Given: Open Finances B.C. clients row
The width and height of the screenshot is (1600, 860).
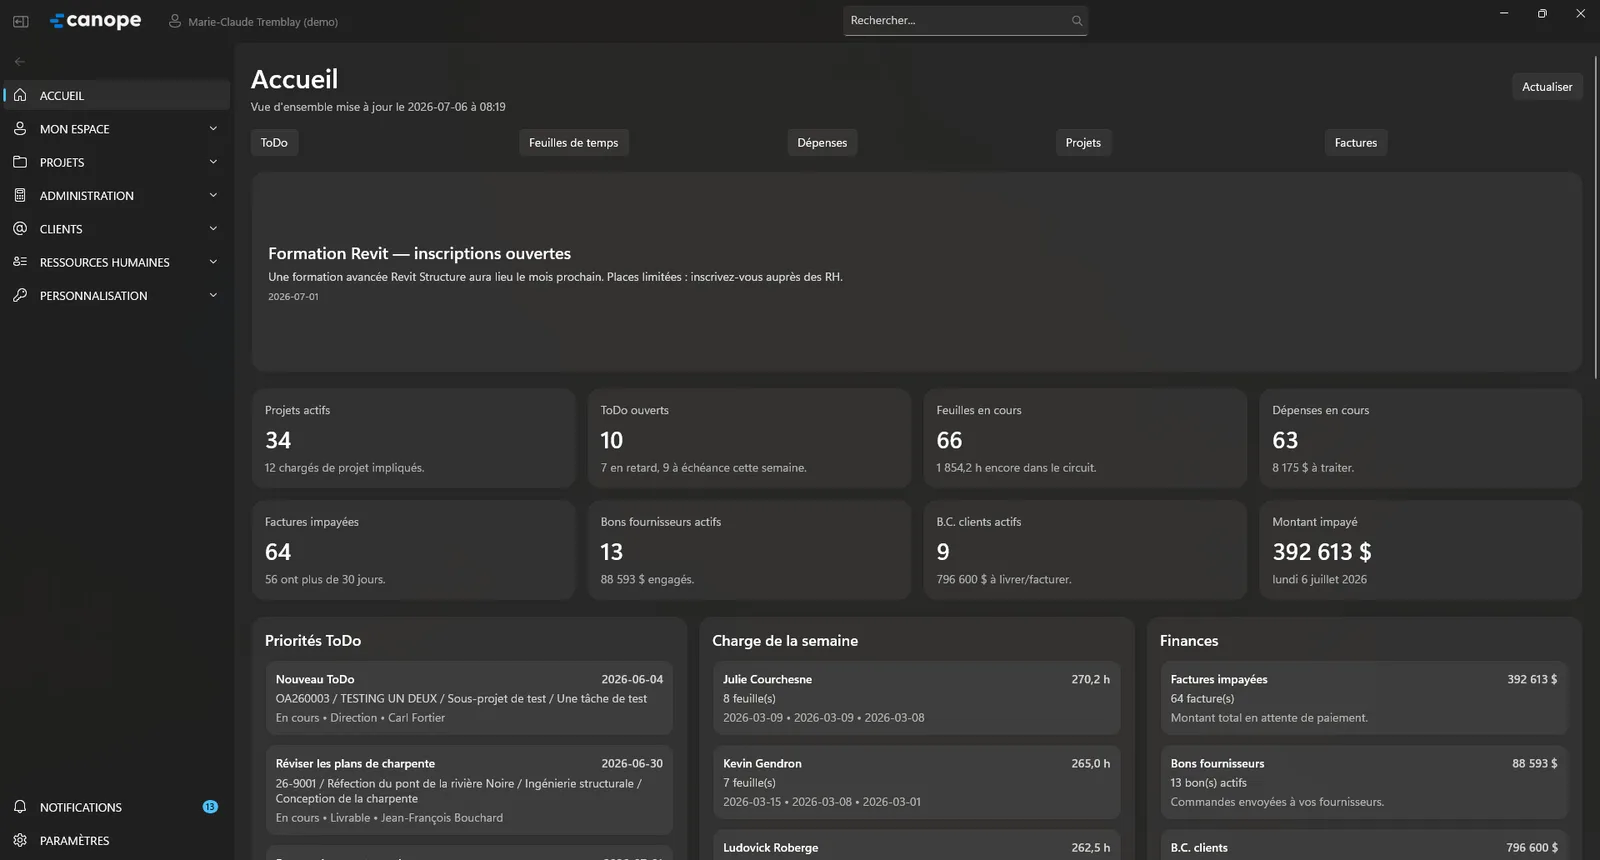Looking at the screenshot, I should coord(1364,845).
